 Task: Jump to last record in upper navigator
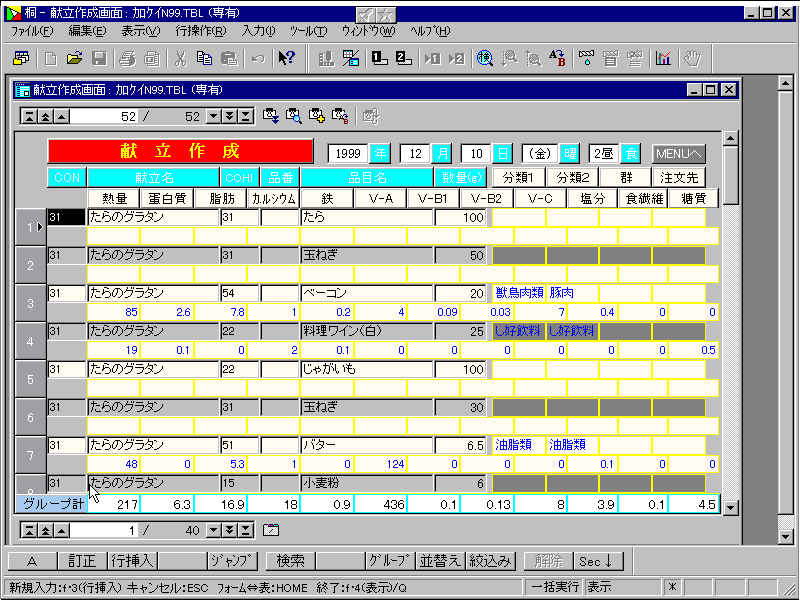[245, 116]
